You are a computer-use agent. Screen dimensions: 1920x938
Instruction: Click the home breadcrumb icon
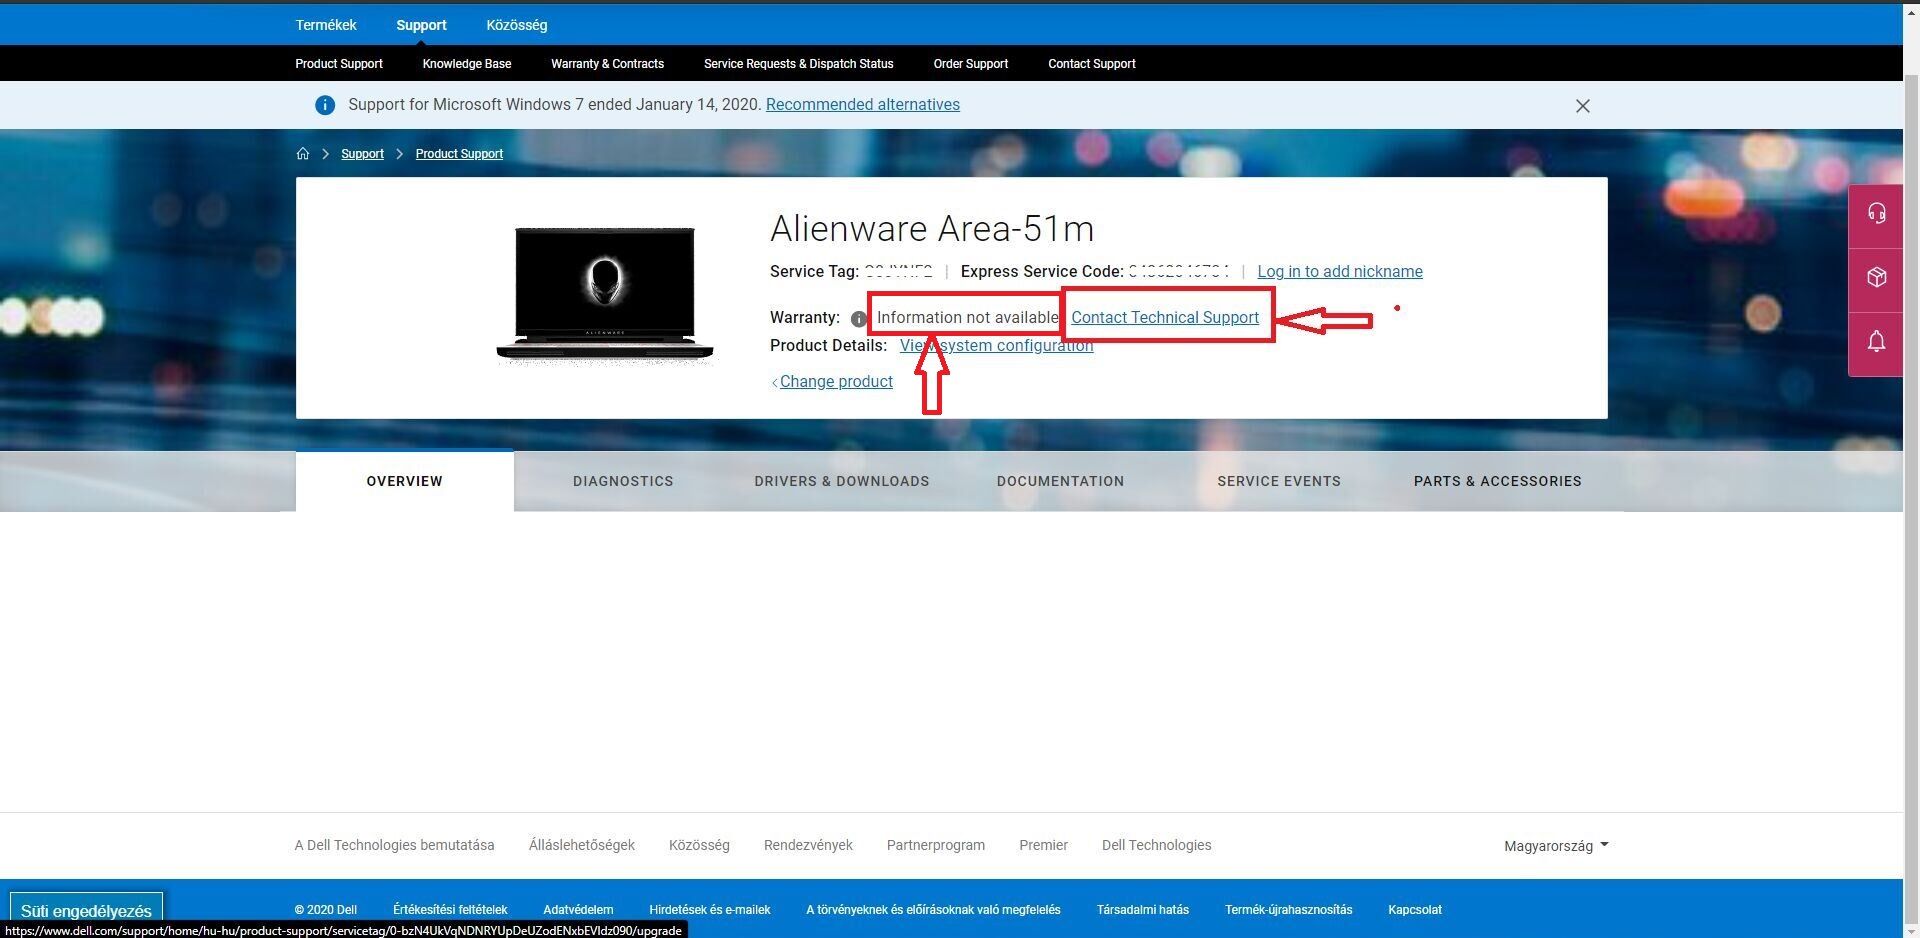[303, 154]
